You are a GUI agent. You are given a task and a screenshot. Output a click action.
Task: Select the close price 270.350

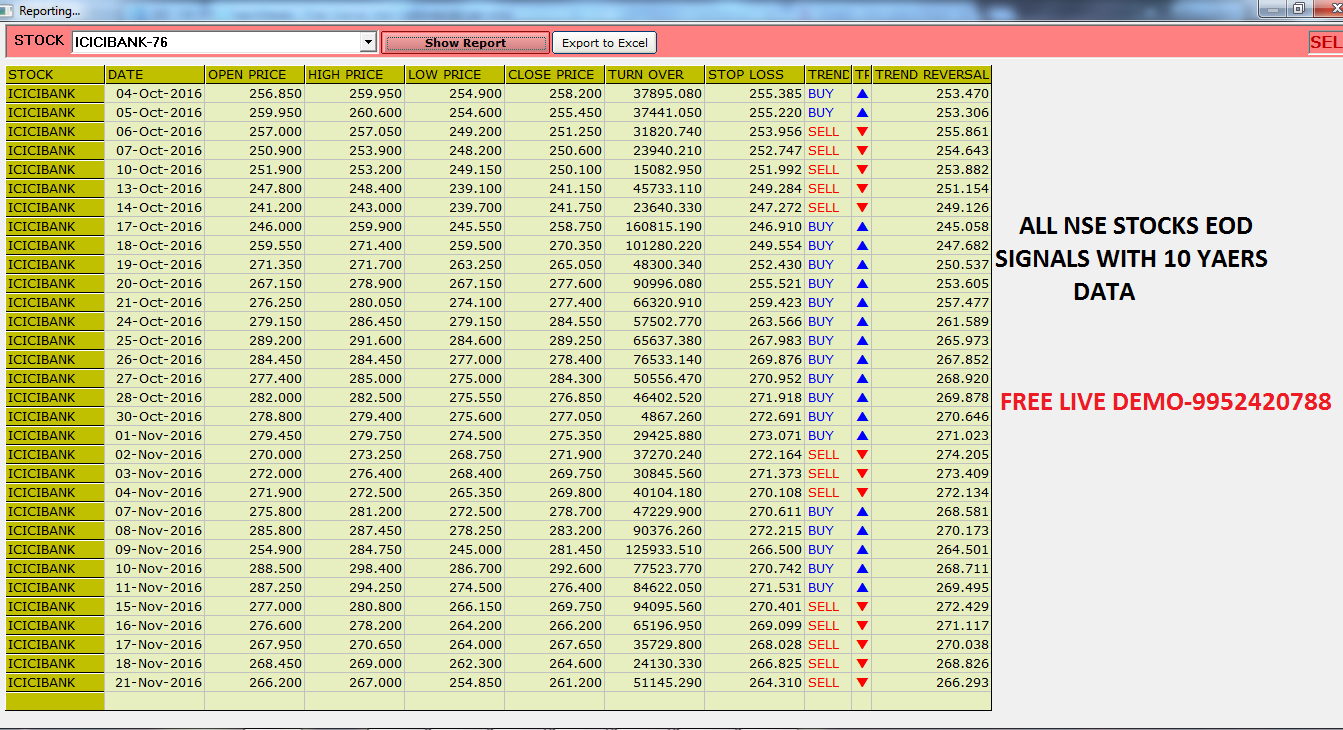coord(555,246)
